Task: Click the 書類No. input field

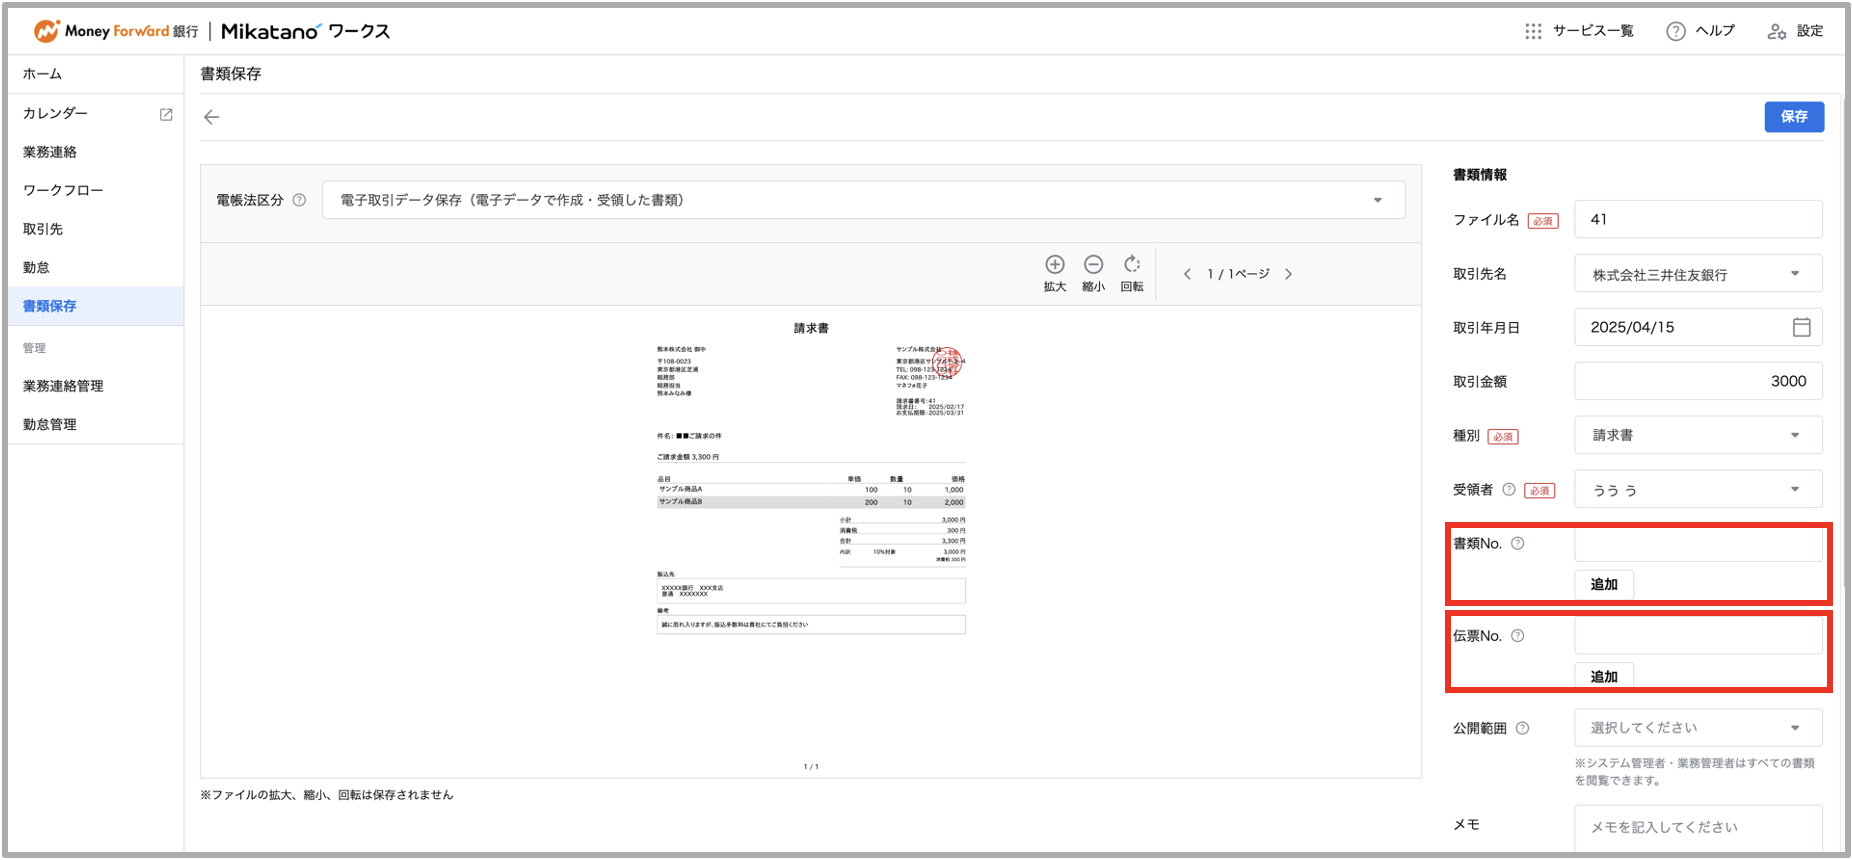Action: coord(1698,544)
